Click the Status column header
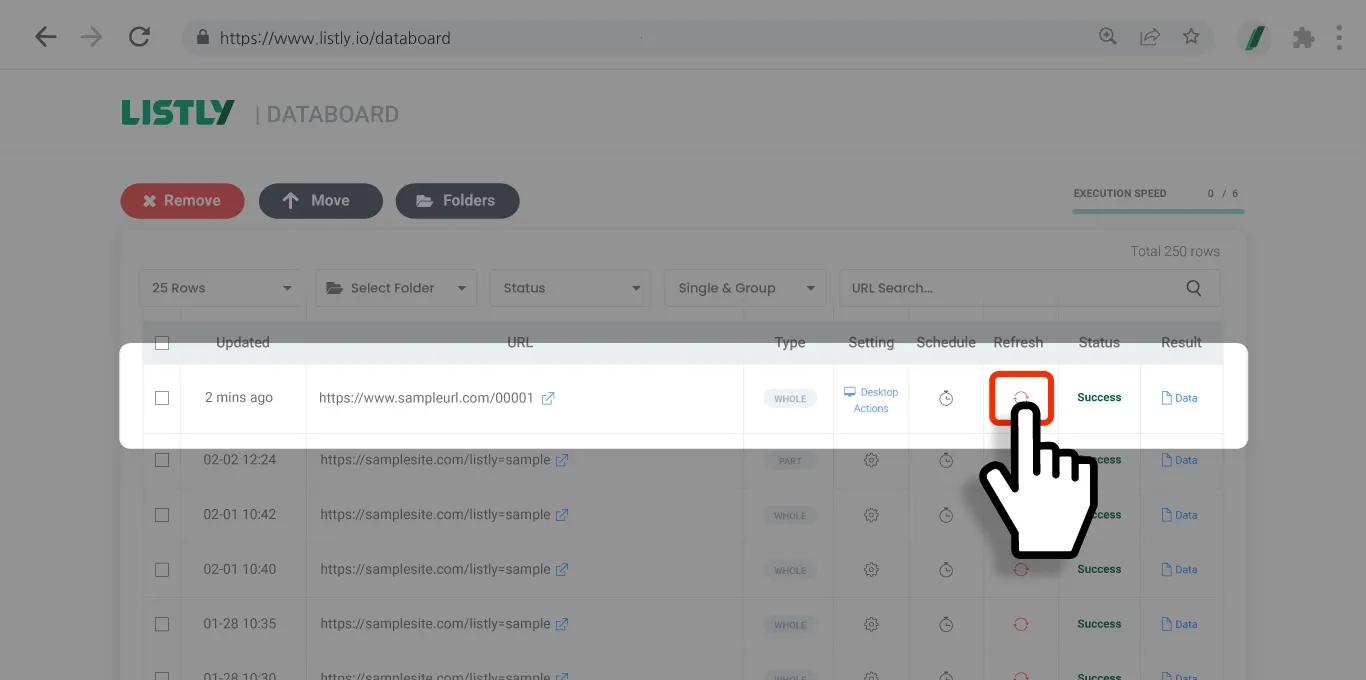This screenshot has width=1366, height=680. coord(1099,342)
